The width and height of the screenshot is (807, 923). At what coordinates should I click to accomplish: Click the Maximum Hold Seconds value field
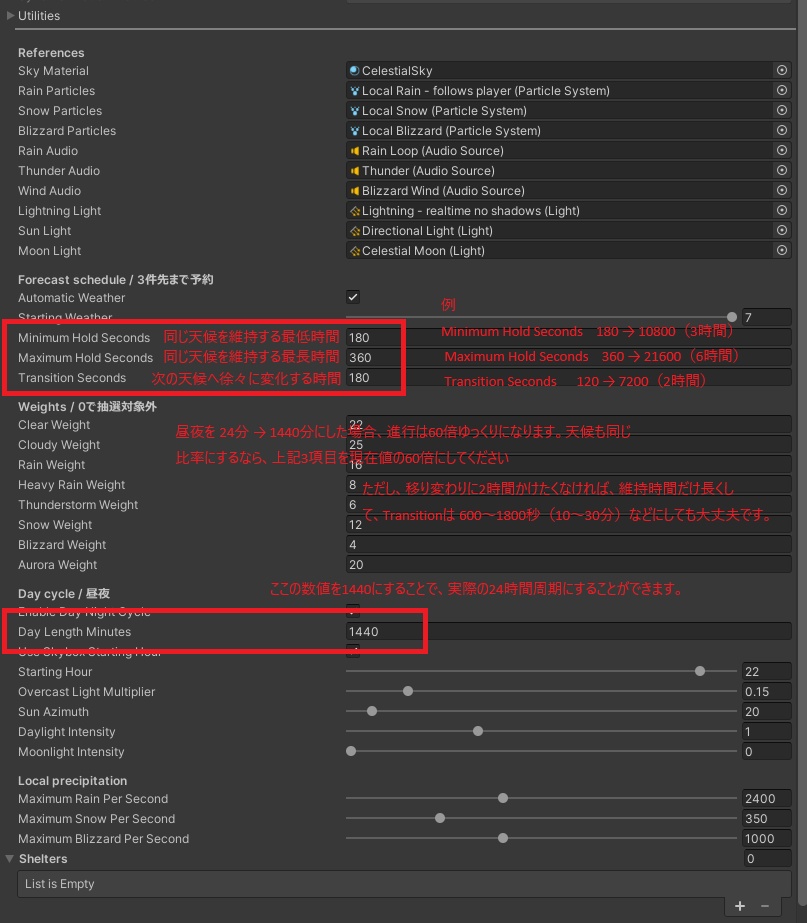pos(569,357)
